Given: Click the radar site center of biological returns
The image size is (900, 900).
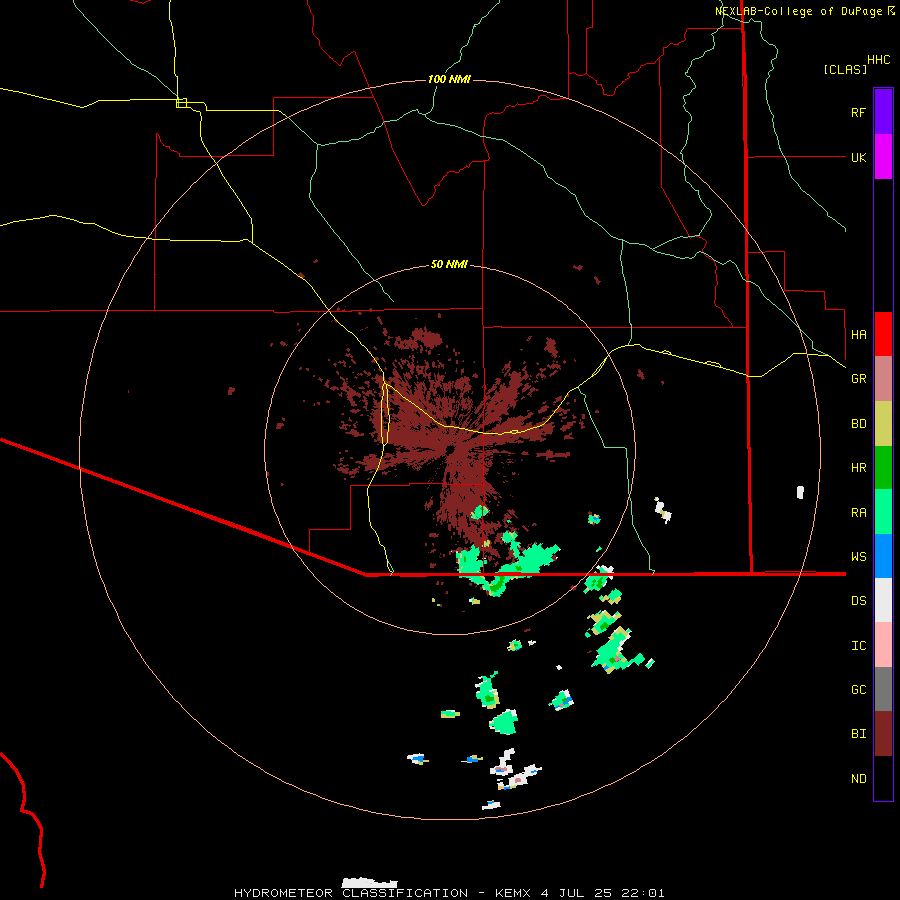Looking at the screenshot, I should tap(451, 449).
